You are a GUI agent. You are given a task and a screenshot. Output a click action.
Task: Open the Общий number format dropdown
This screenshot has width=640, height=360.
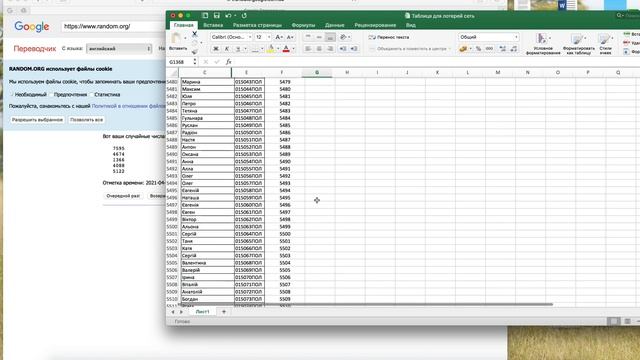pos(488,37)
